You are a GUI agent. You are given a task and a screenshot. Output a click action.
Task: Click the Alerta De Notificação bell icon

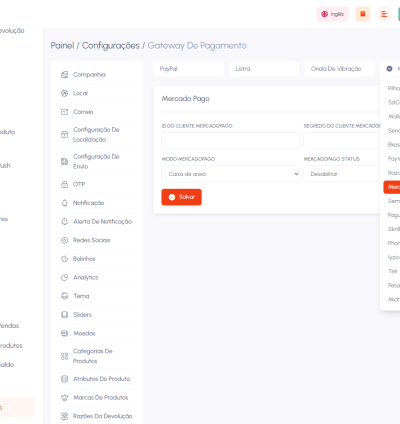pyautogui.click(x=65, y=222)
